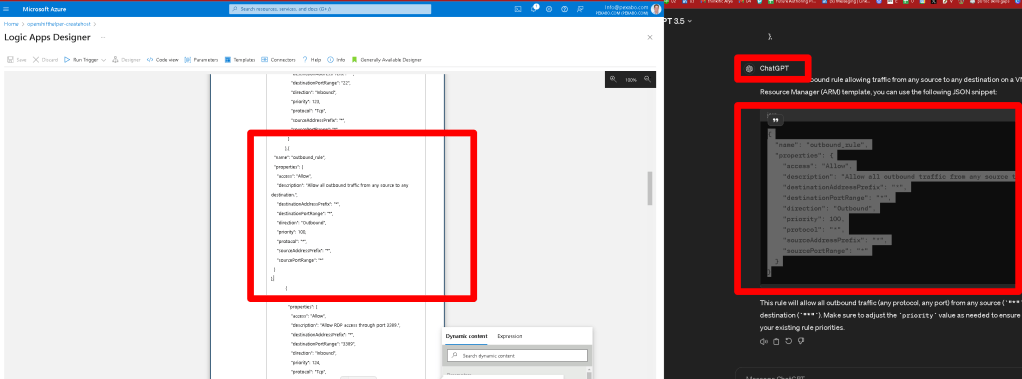Click the designer canvas vertical scrollbar
Image resolution: width=1022 pixels, height=379 pixels.
tap(649, 189)
